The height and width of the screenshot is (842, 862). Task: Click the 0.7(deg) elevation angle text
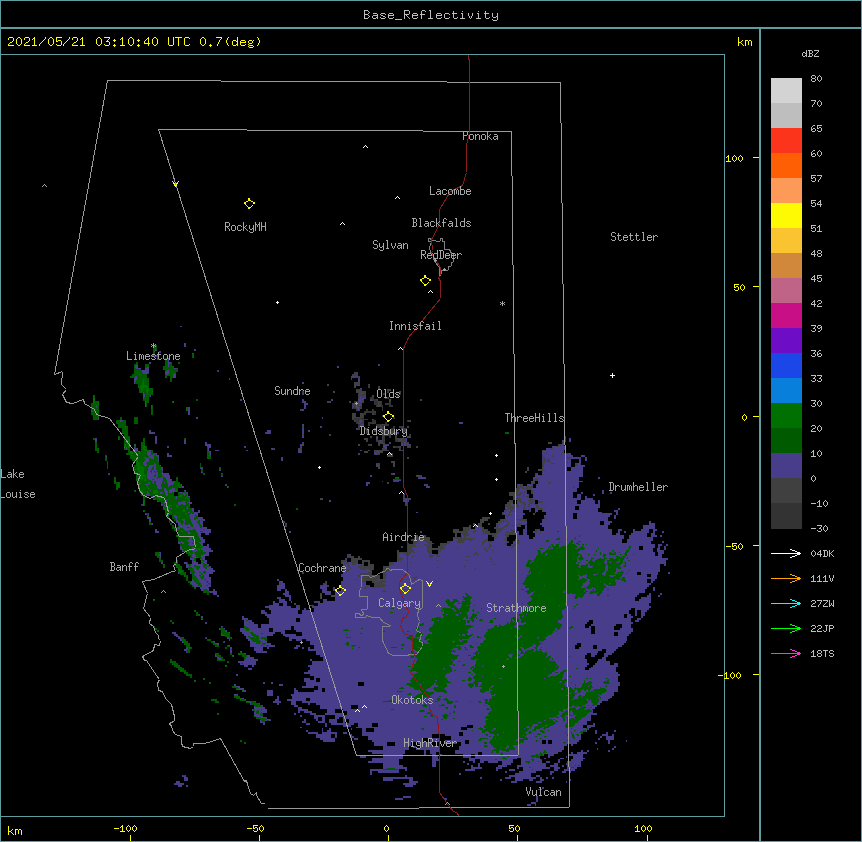[230, 42]
